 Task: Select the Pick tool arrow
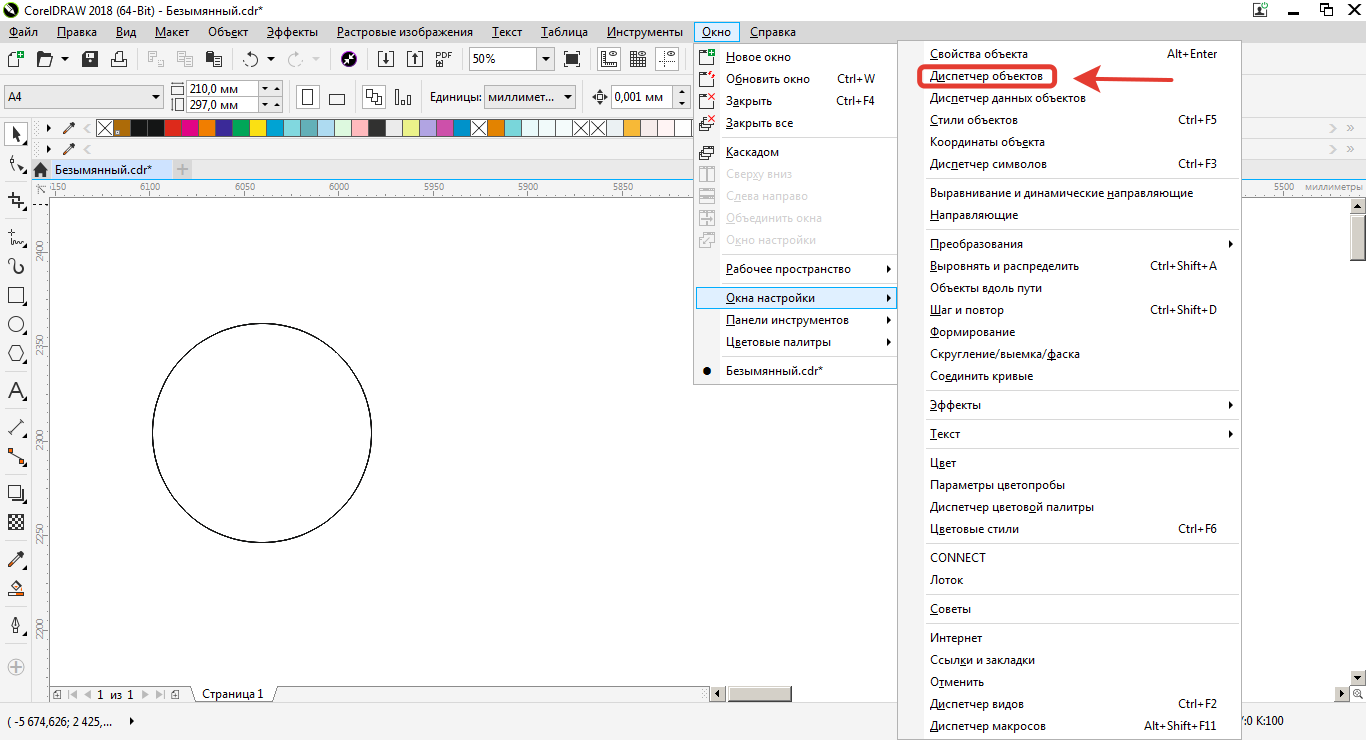[16, 133]
